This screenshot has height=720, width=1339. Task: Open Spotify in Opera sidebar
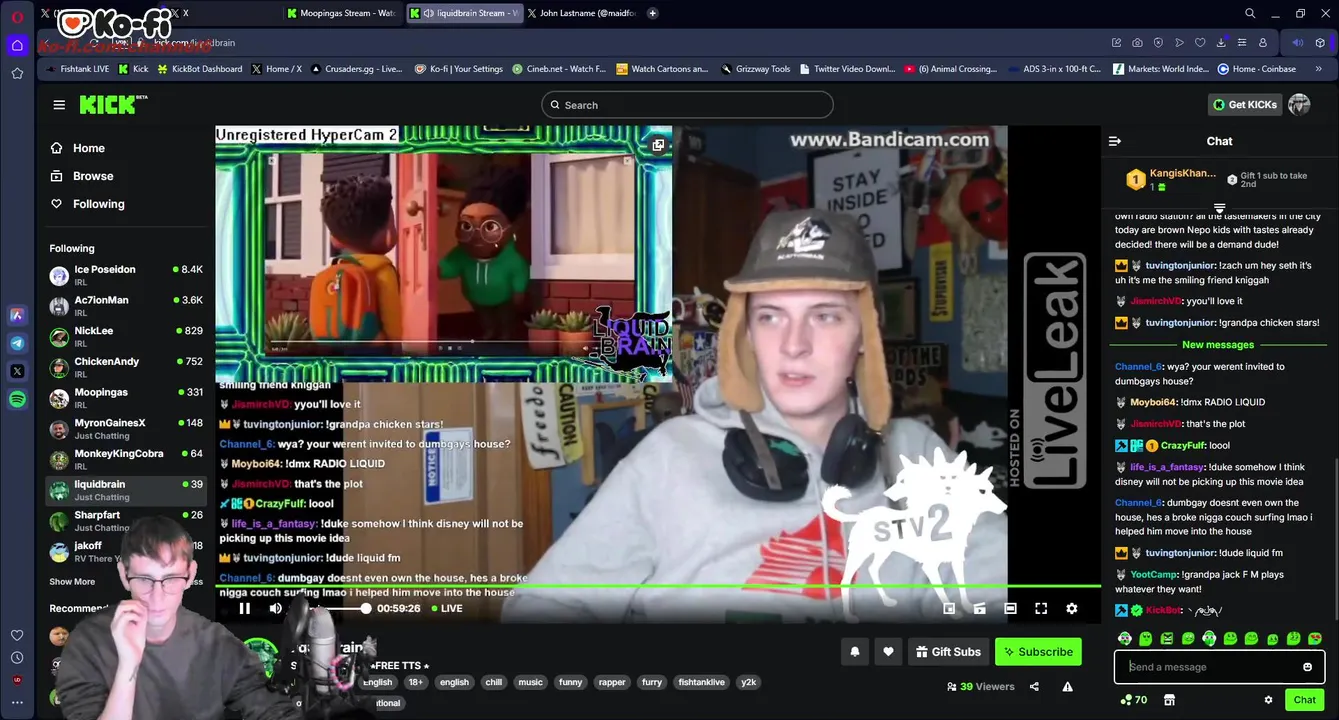click(17, 399)
